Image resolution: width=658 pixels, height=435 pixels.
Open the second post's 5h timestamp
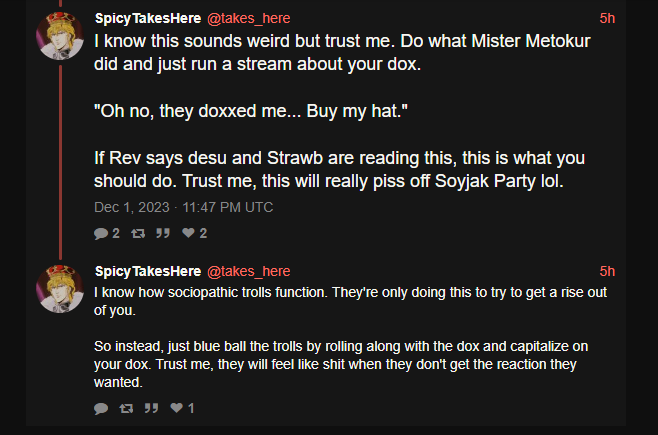point(607,271)
